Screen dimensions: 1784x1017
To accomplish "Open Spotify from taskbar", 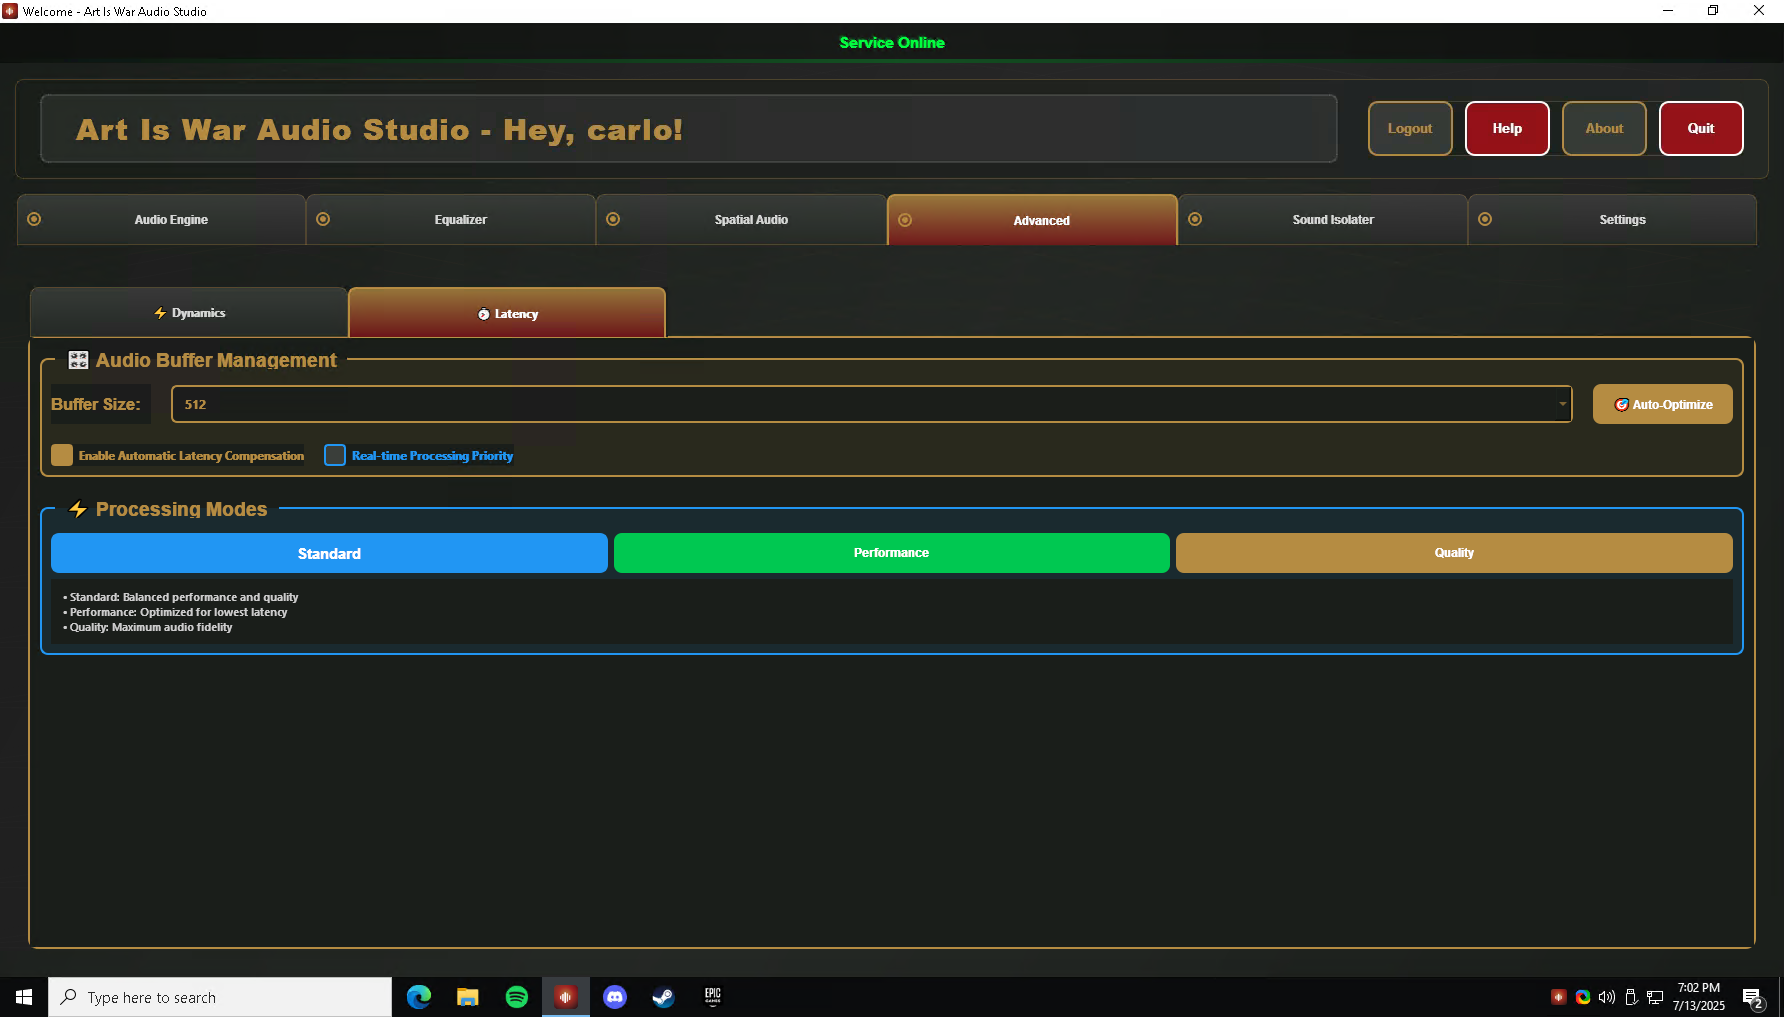I will [517, 997].
